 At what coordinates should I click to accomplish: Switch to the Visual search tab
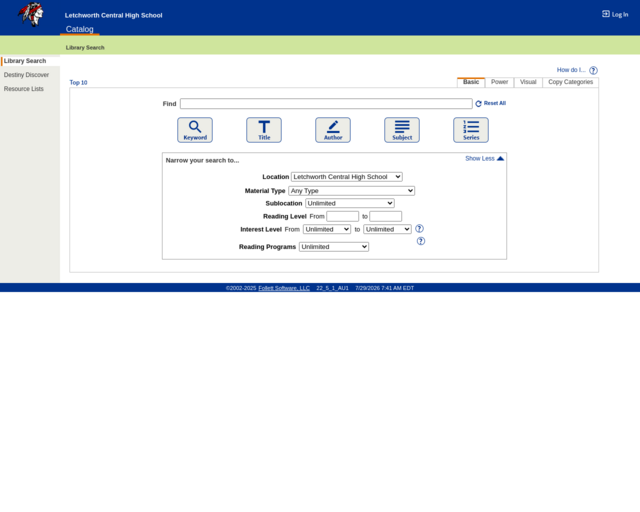point(528,82)
